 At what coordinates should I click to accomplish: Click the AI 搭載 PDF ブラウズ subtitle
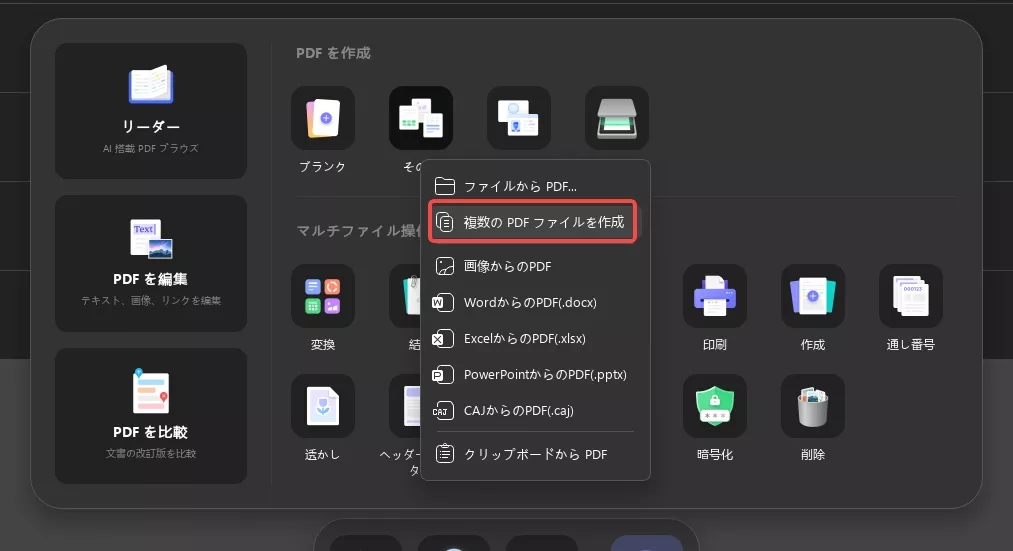click(151, 149)
